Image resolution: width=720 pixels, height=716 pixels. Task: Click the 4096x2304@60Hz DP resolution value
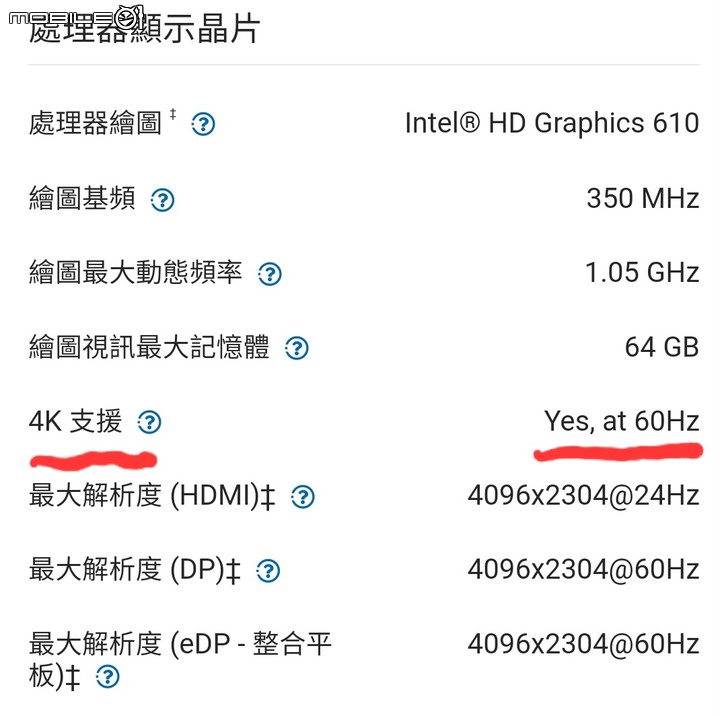584,569
